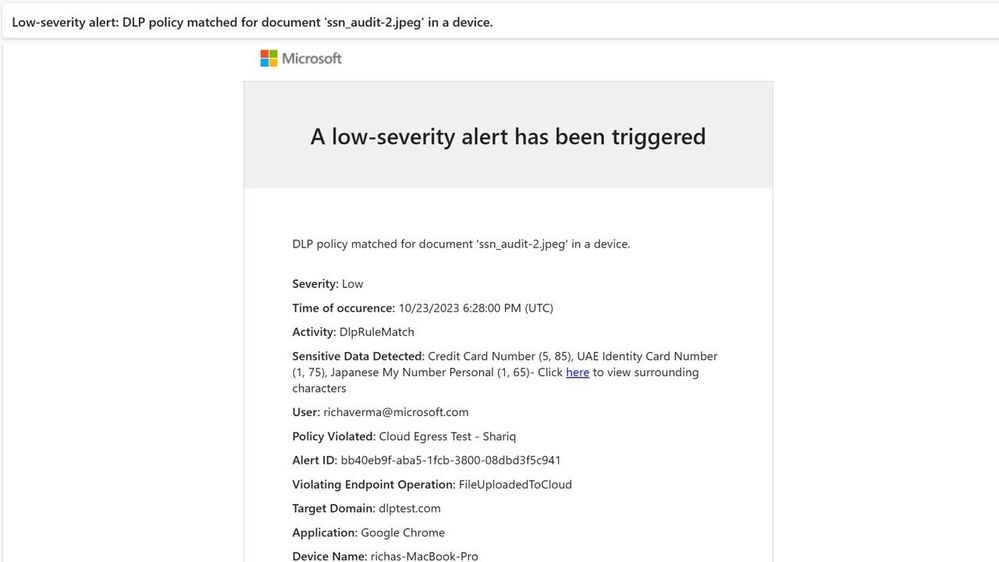Select the Time of occurence timestamp value
Viewport: 999px width, 562px height.
476,308
